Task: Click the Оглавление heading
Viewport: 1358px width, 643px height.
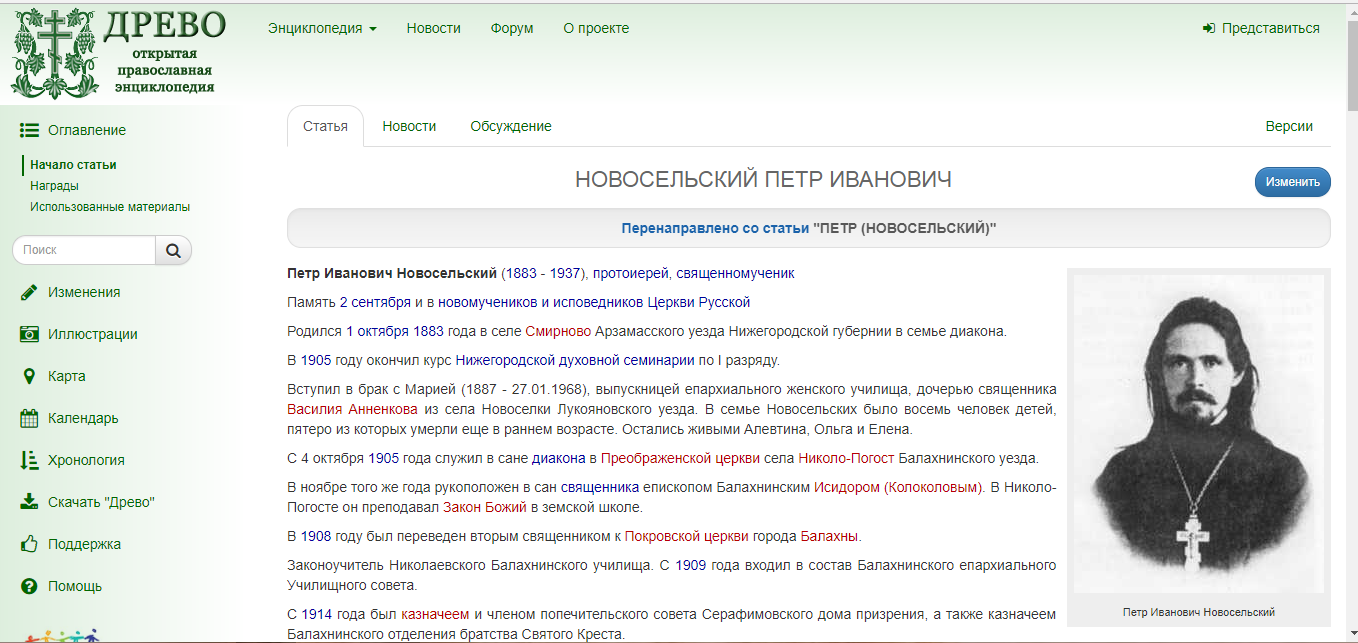Action: [87, 130]
